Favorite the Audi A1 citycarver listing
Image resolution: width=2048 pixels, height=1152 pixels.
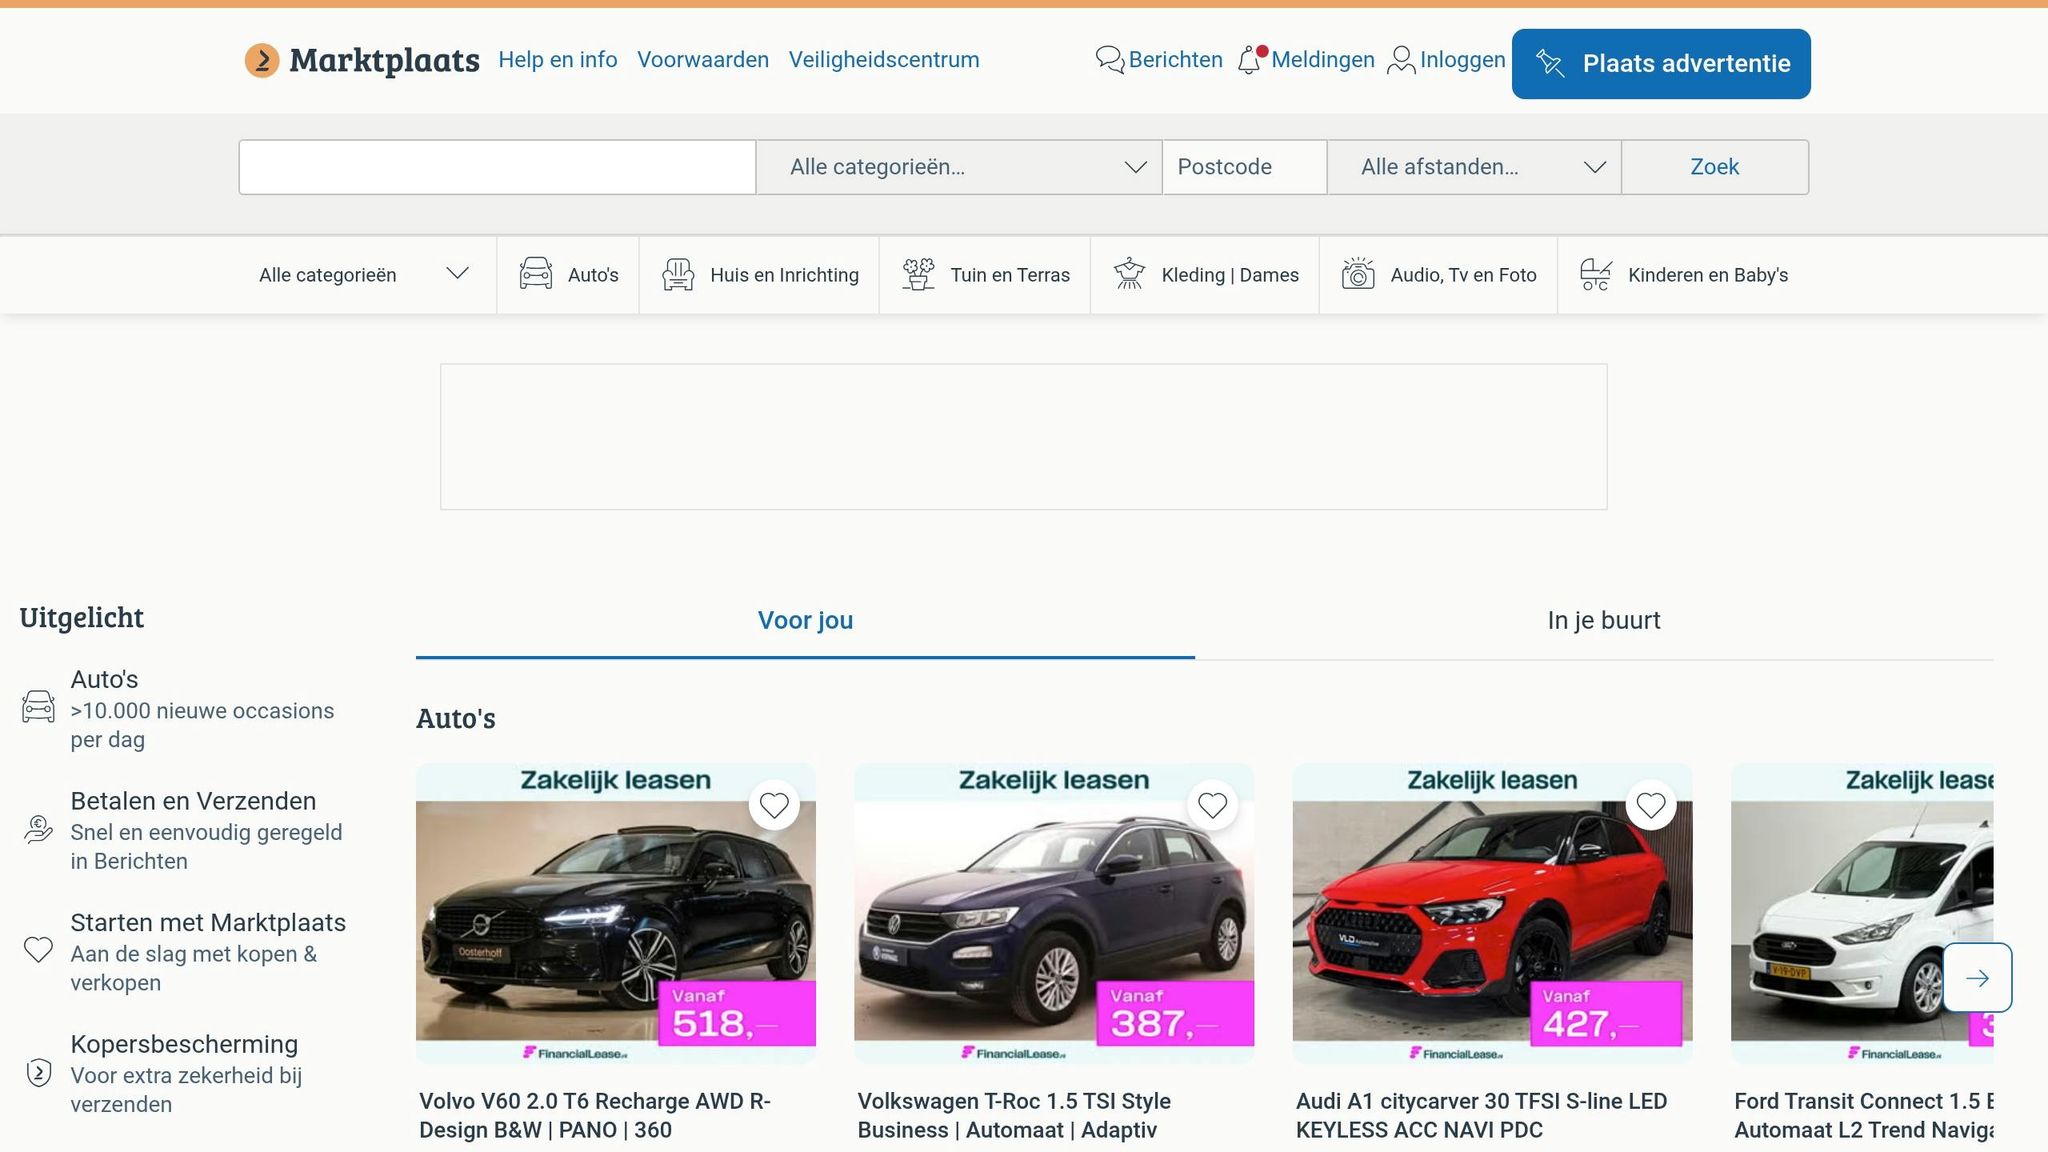(x=1651, y=805)
